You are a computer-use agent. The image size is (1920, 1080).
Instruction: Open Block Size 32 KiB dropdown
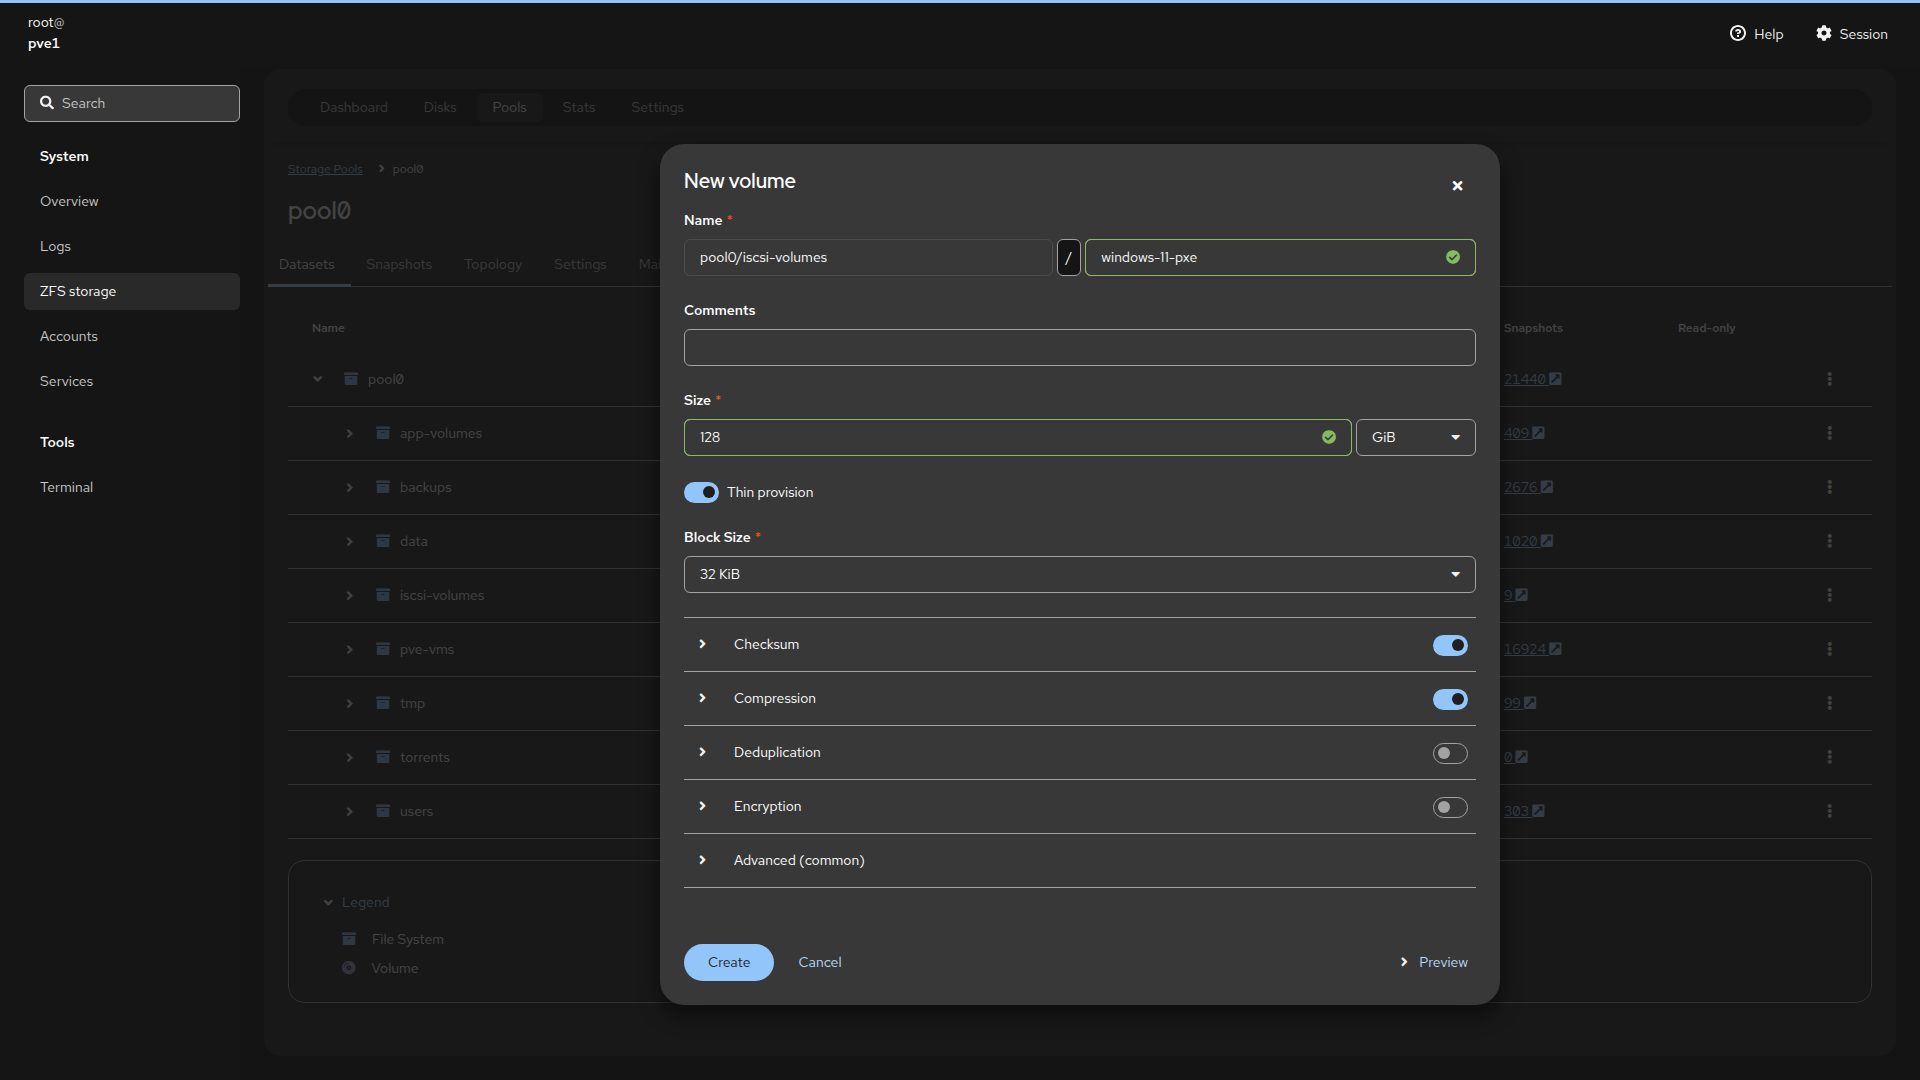[1079, 574]
